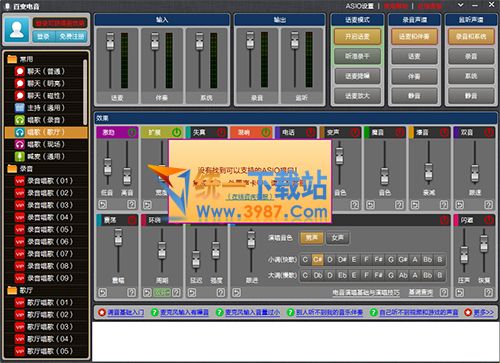Reset the 延迟/强度 effect panel
The width and height of the screenshot is (500, 363).
click(192, 293)
